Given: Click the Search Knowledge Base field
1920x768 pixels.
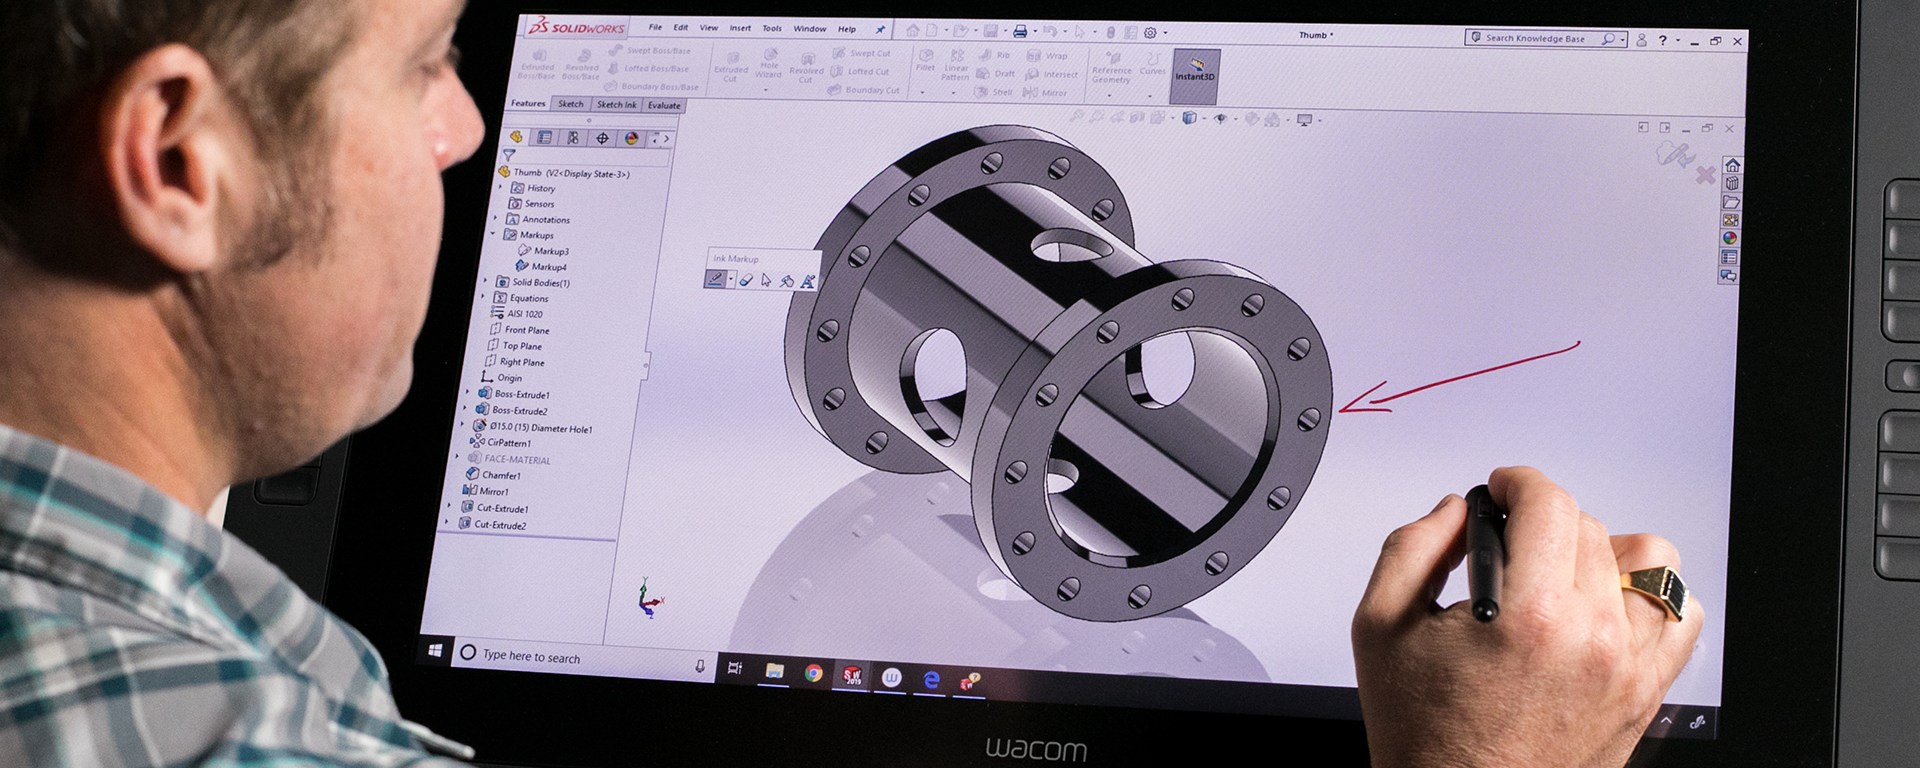Looking at the screenshot, I should point(1535,38).
